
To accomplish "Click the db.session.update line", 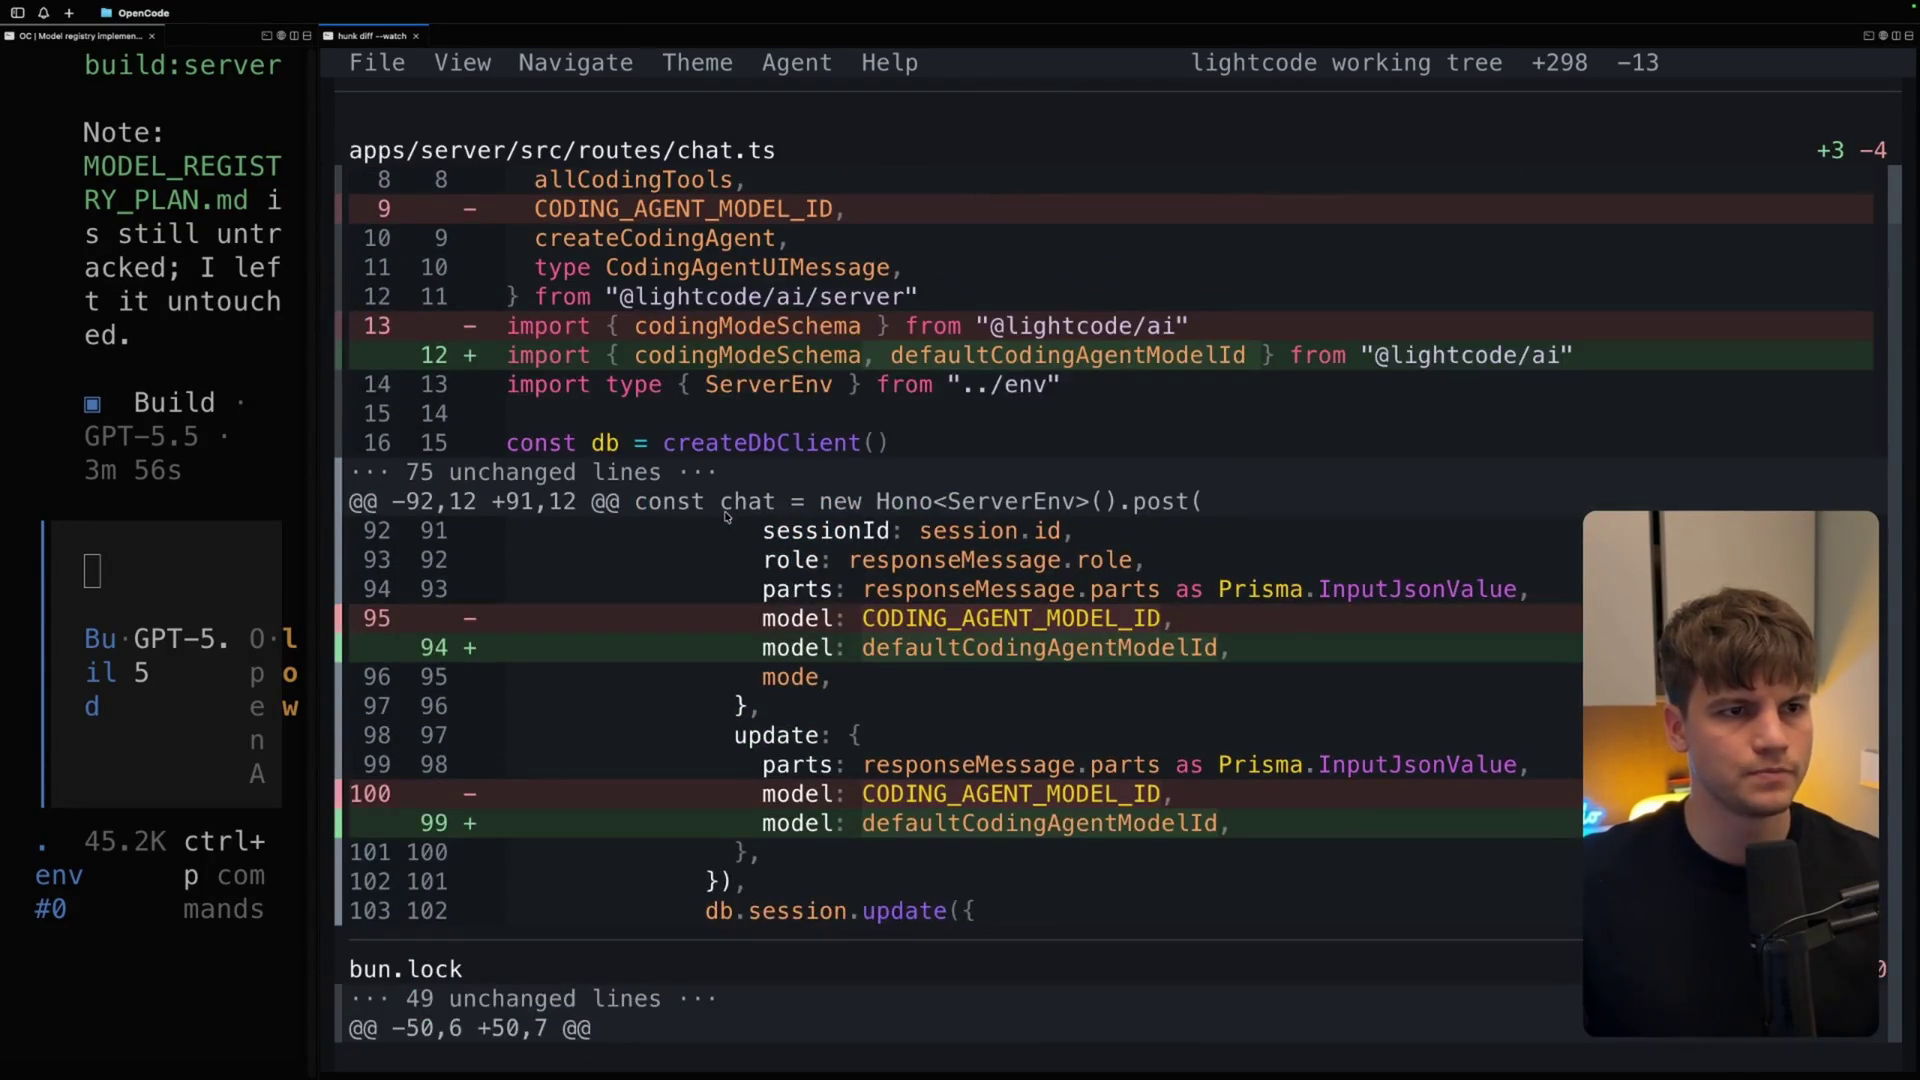I will pos(839,911).
